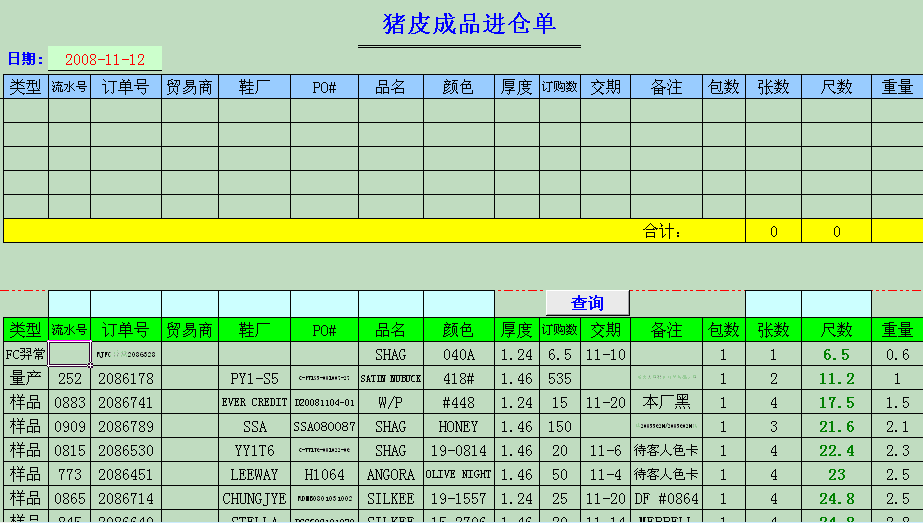Viewport: 923px width, 523px height.
Task: Click the green 交期 column header
Action: coord(605,329)
